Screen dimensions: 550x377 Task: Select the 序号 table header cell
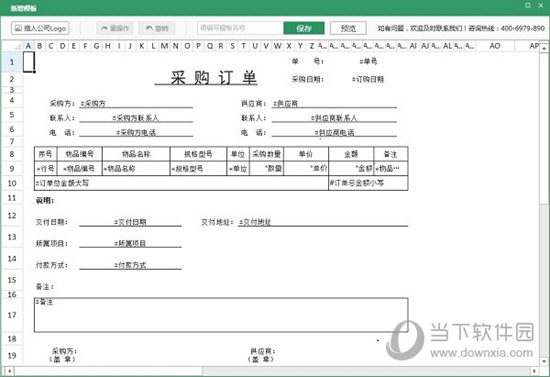(46, 154)
